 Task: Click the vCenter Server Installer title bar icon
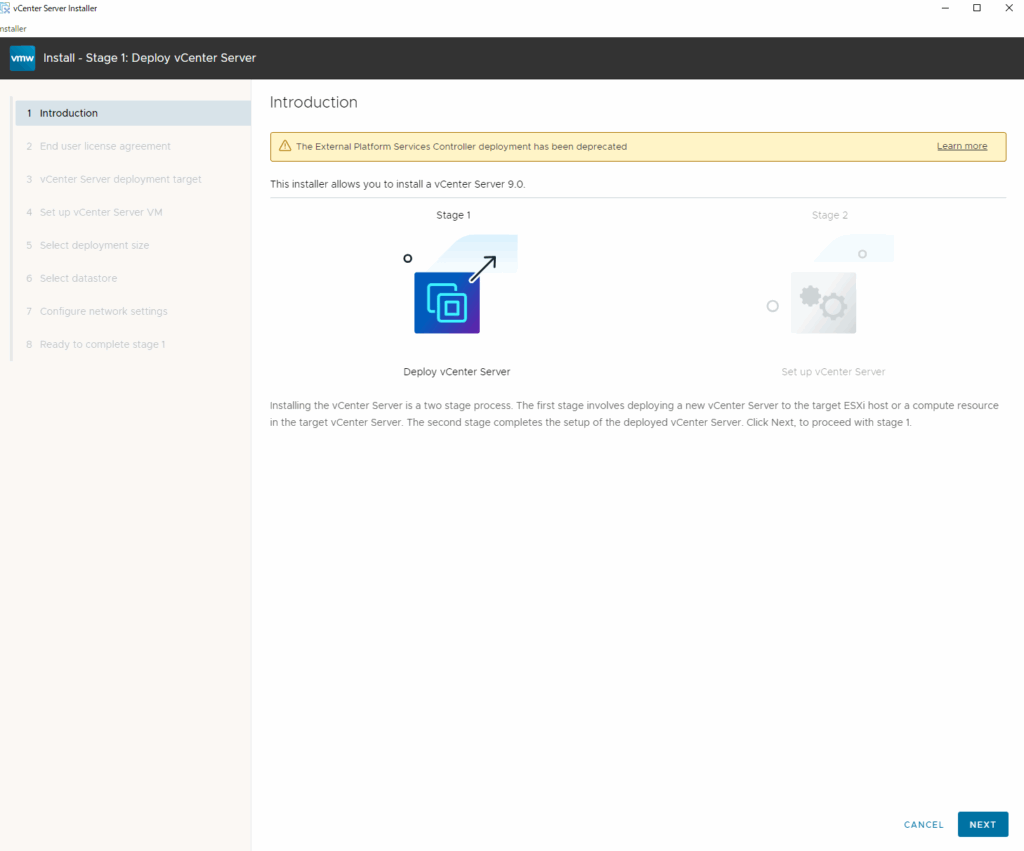(5, 8)
